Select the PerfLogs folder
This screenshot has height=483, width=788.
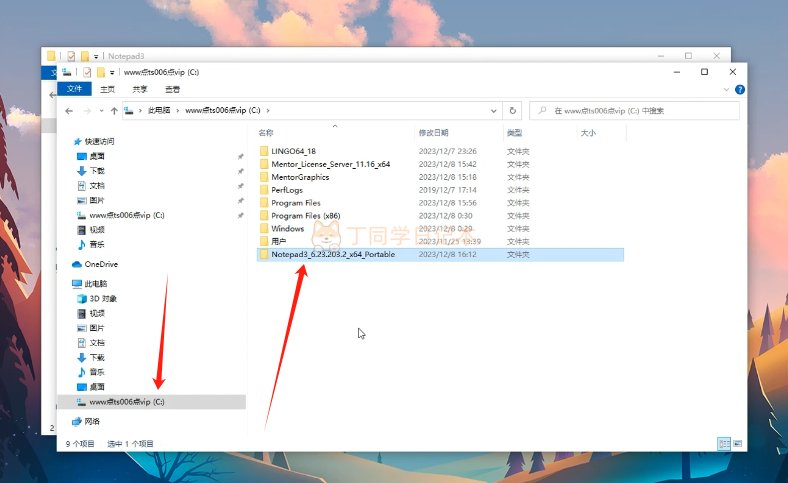pos(287,190)
